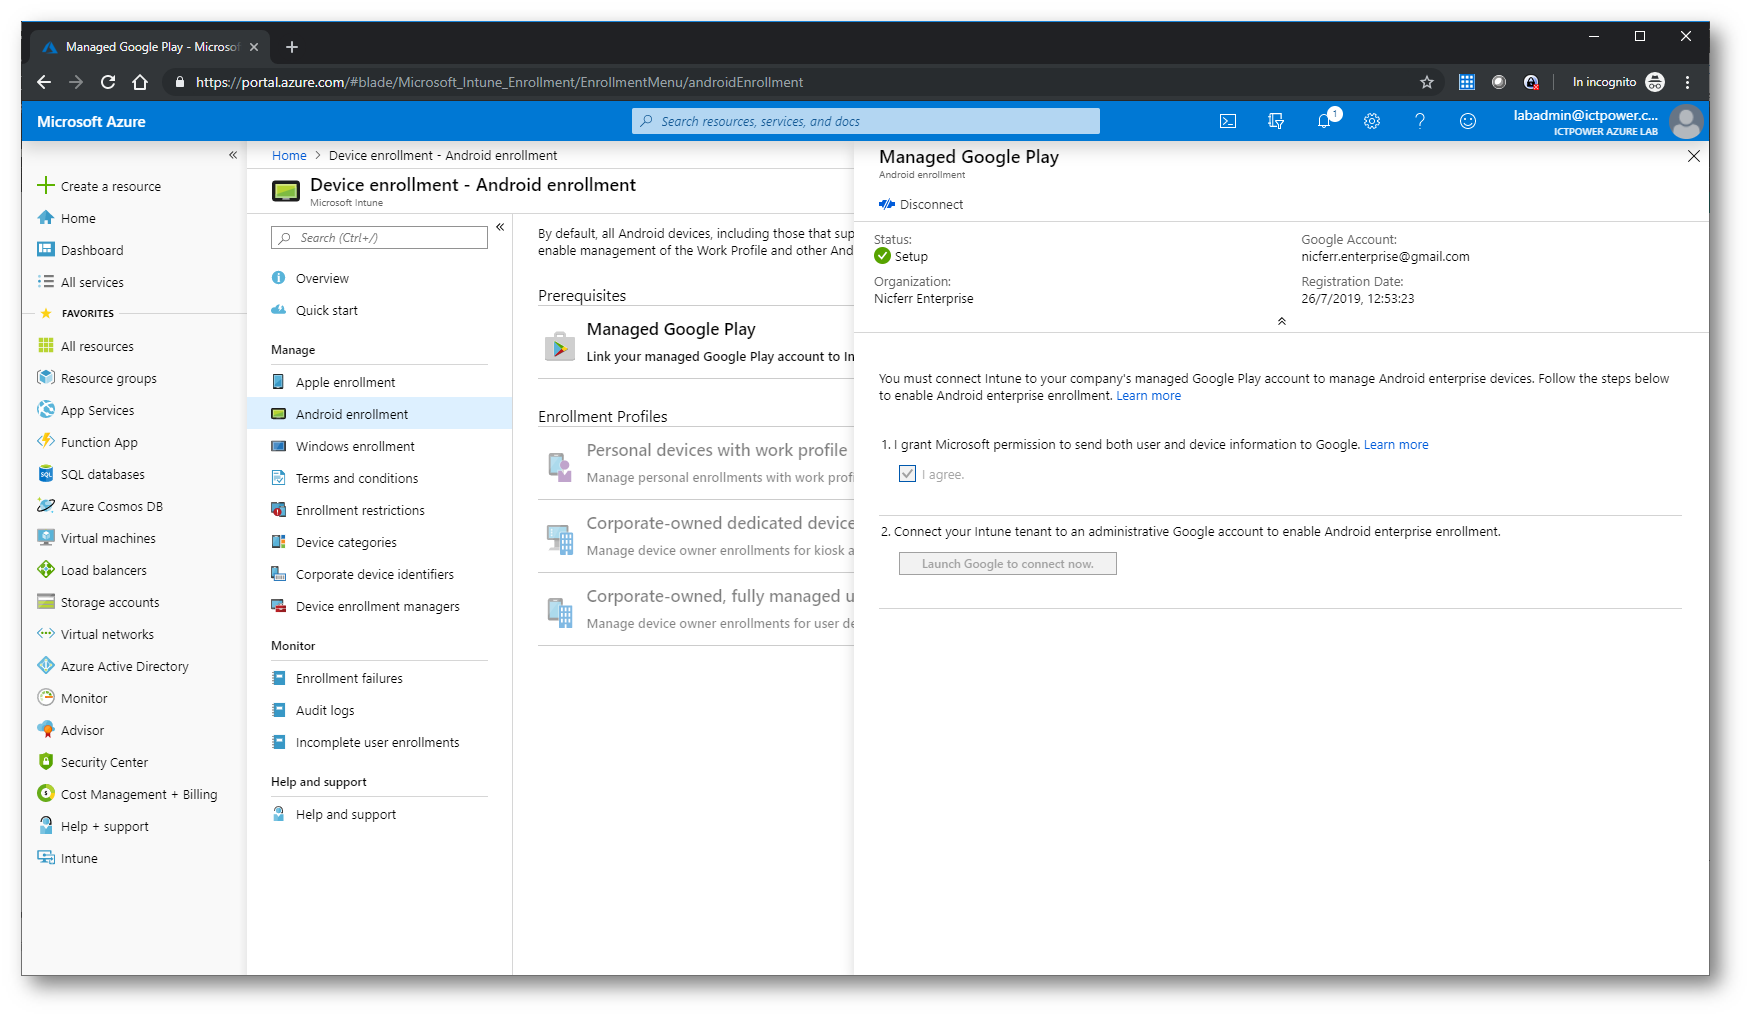This screenshot has width=1752, height=1018.
Task: Open Load balancers favorite
Action: tap(92, 570)
